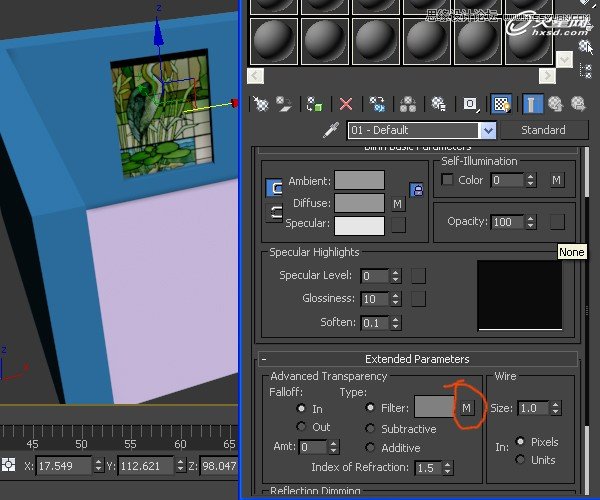
Task: Select Units for wire size
Action: pos(521,460)
